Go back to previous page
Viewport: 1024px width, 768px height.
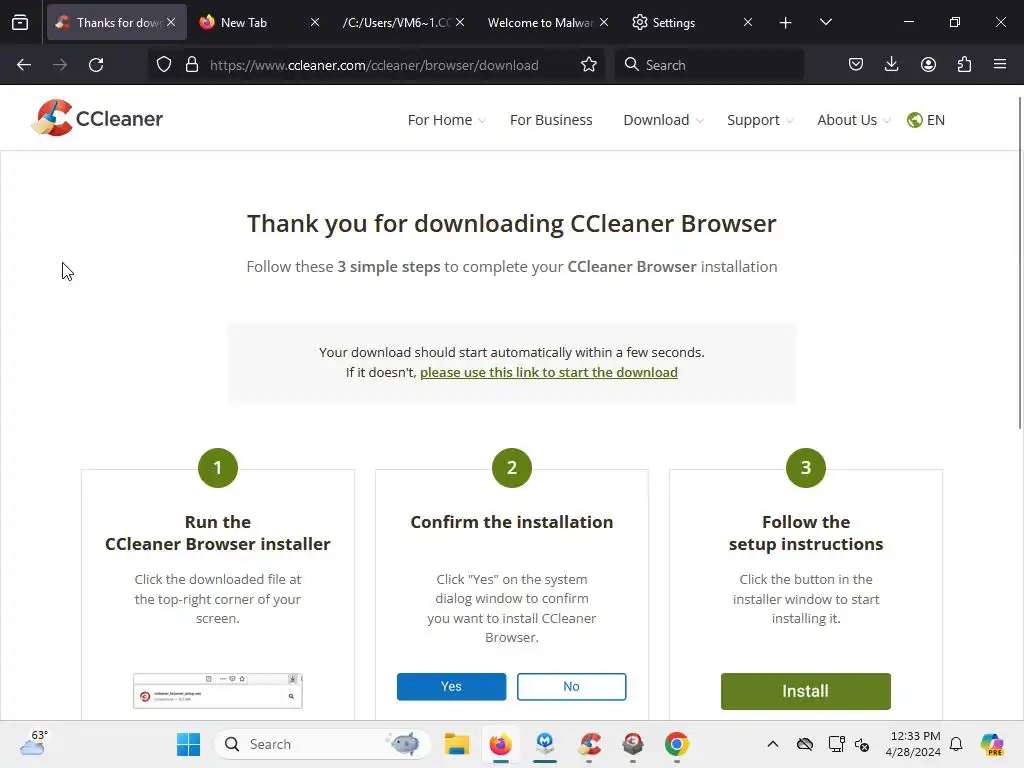(x=24, y=65)
